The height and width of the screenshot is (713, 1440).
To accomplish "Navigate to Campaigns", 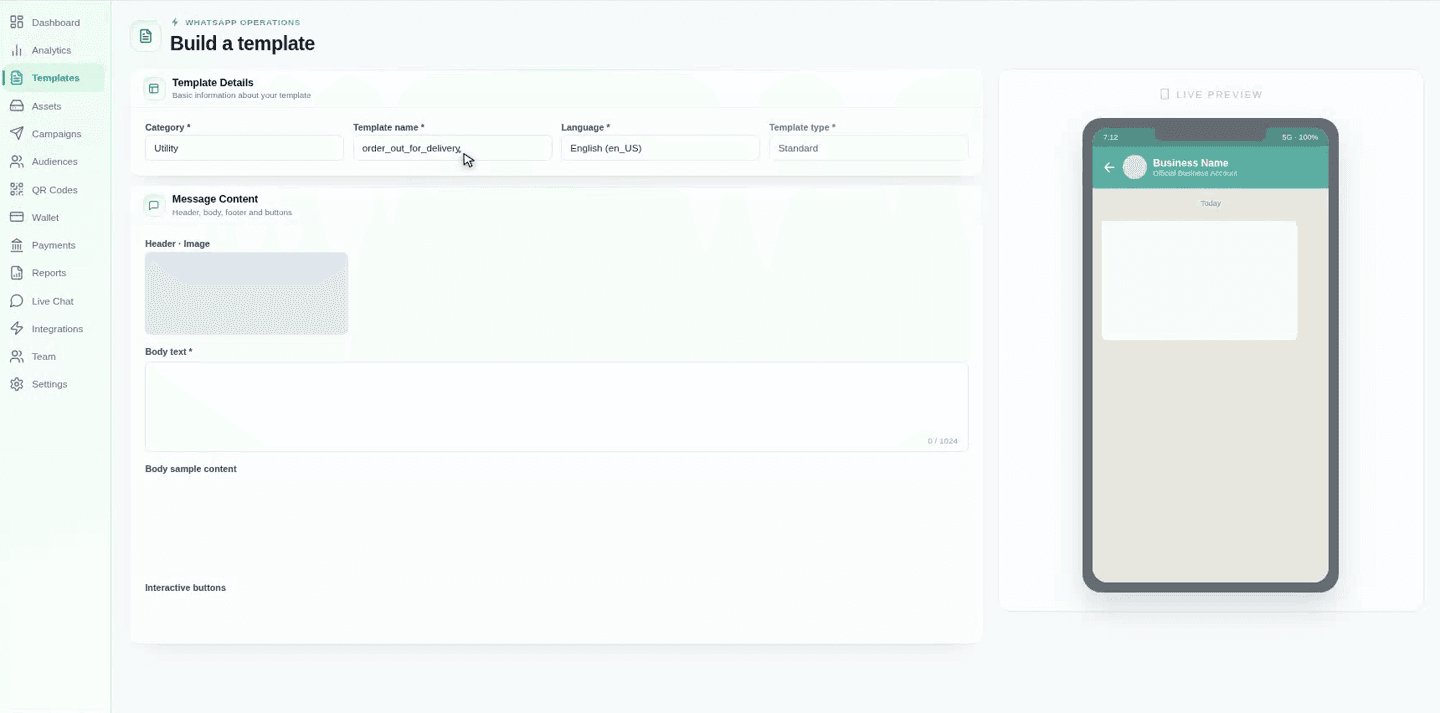I will (x=55, y=133).
